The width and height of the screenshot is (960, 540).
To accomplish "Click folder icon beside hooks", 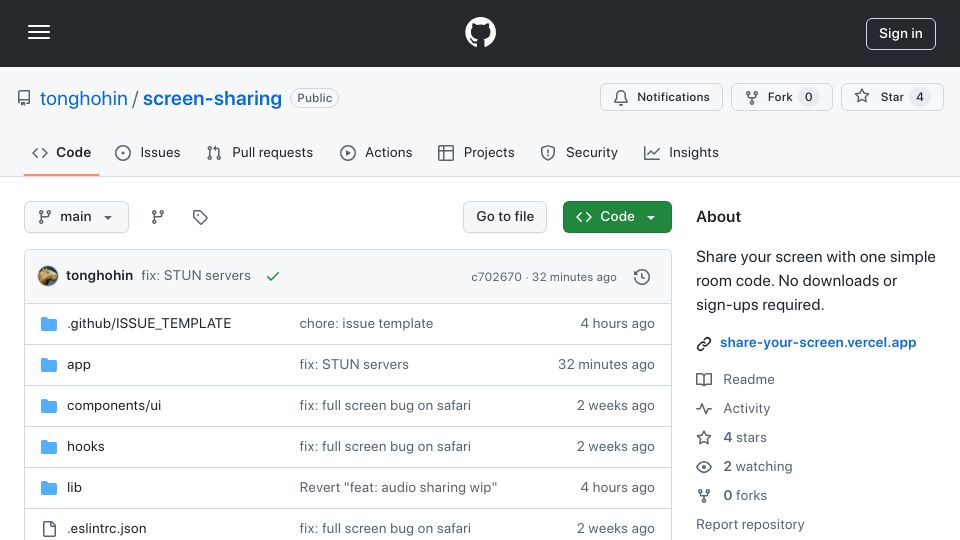I will pos(49,447).
